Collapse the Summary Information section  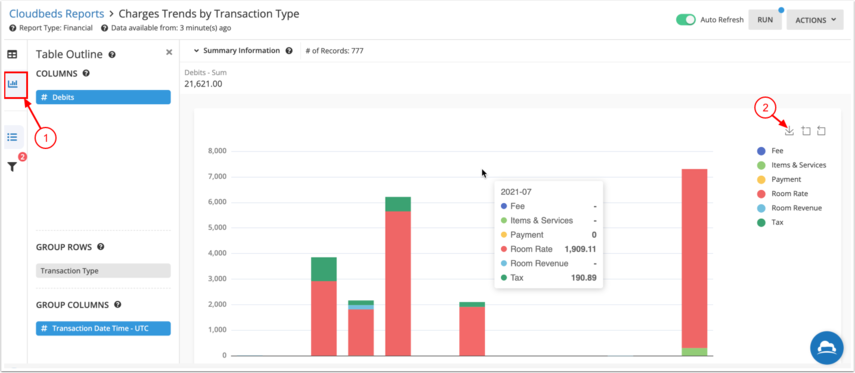(x=197, y=51)
